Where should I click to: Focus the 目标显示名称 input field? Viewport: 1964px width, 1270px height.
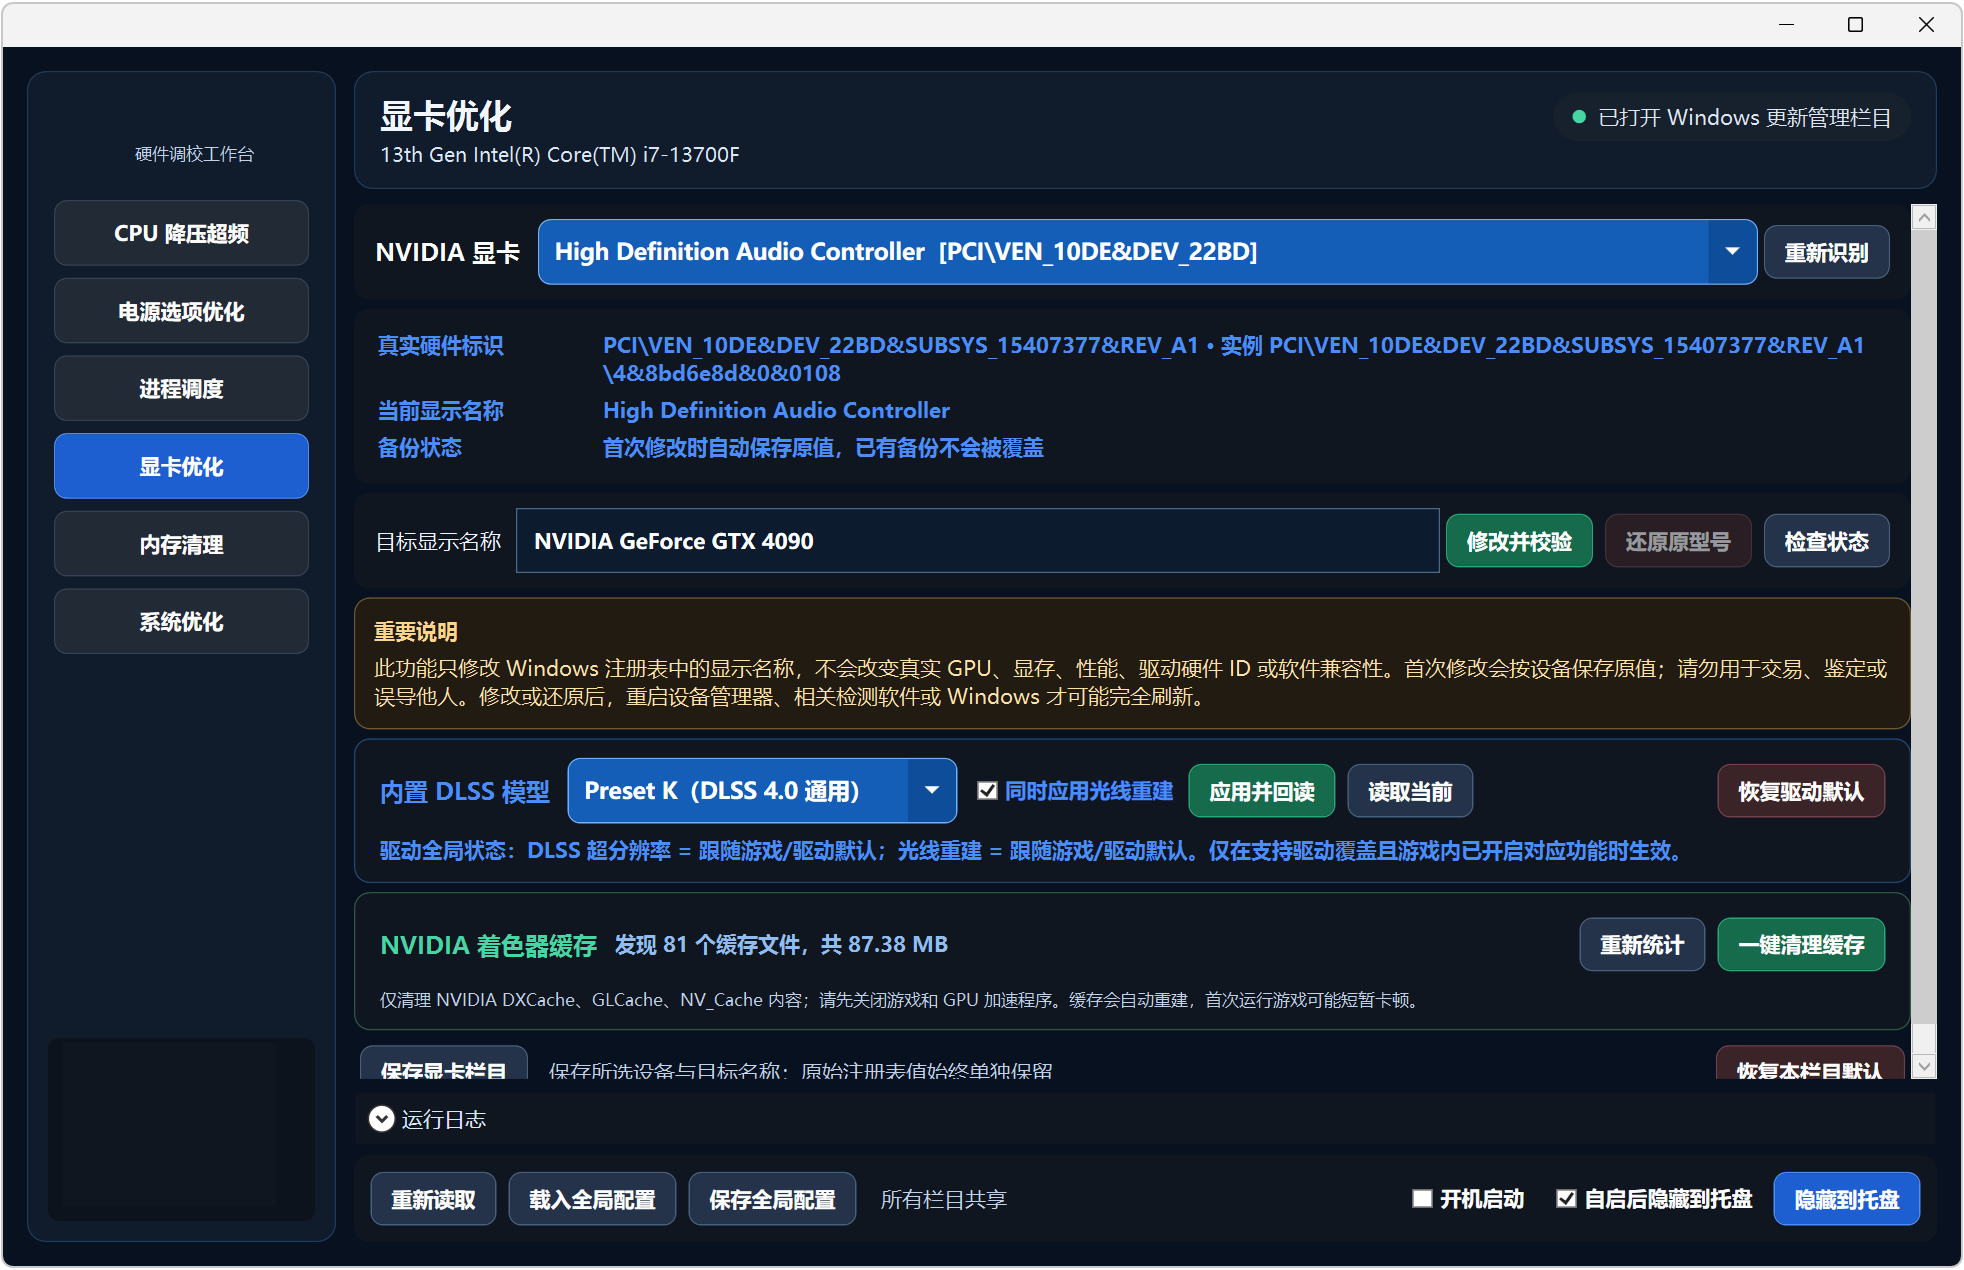[977, 541]
